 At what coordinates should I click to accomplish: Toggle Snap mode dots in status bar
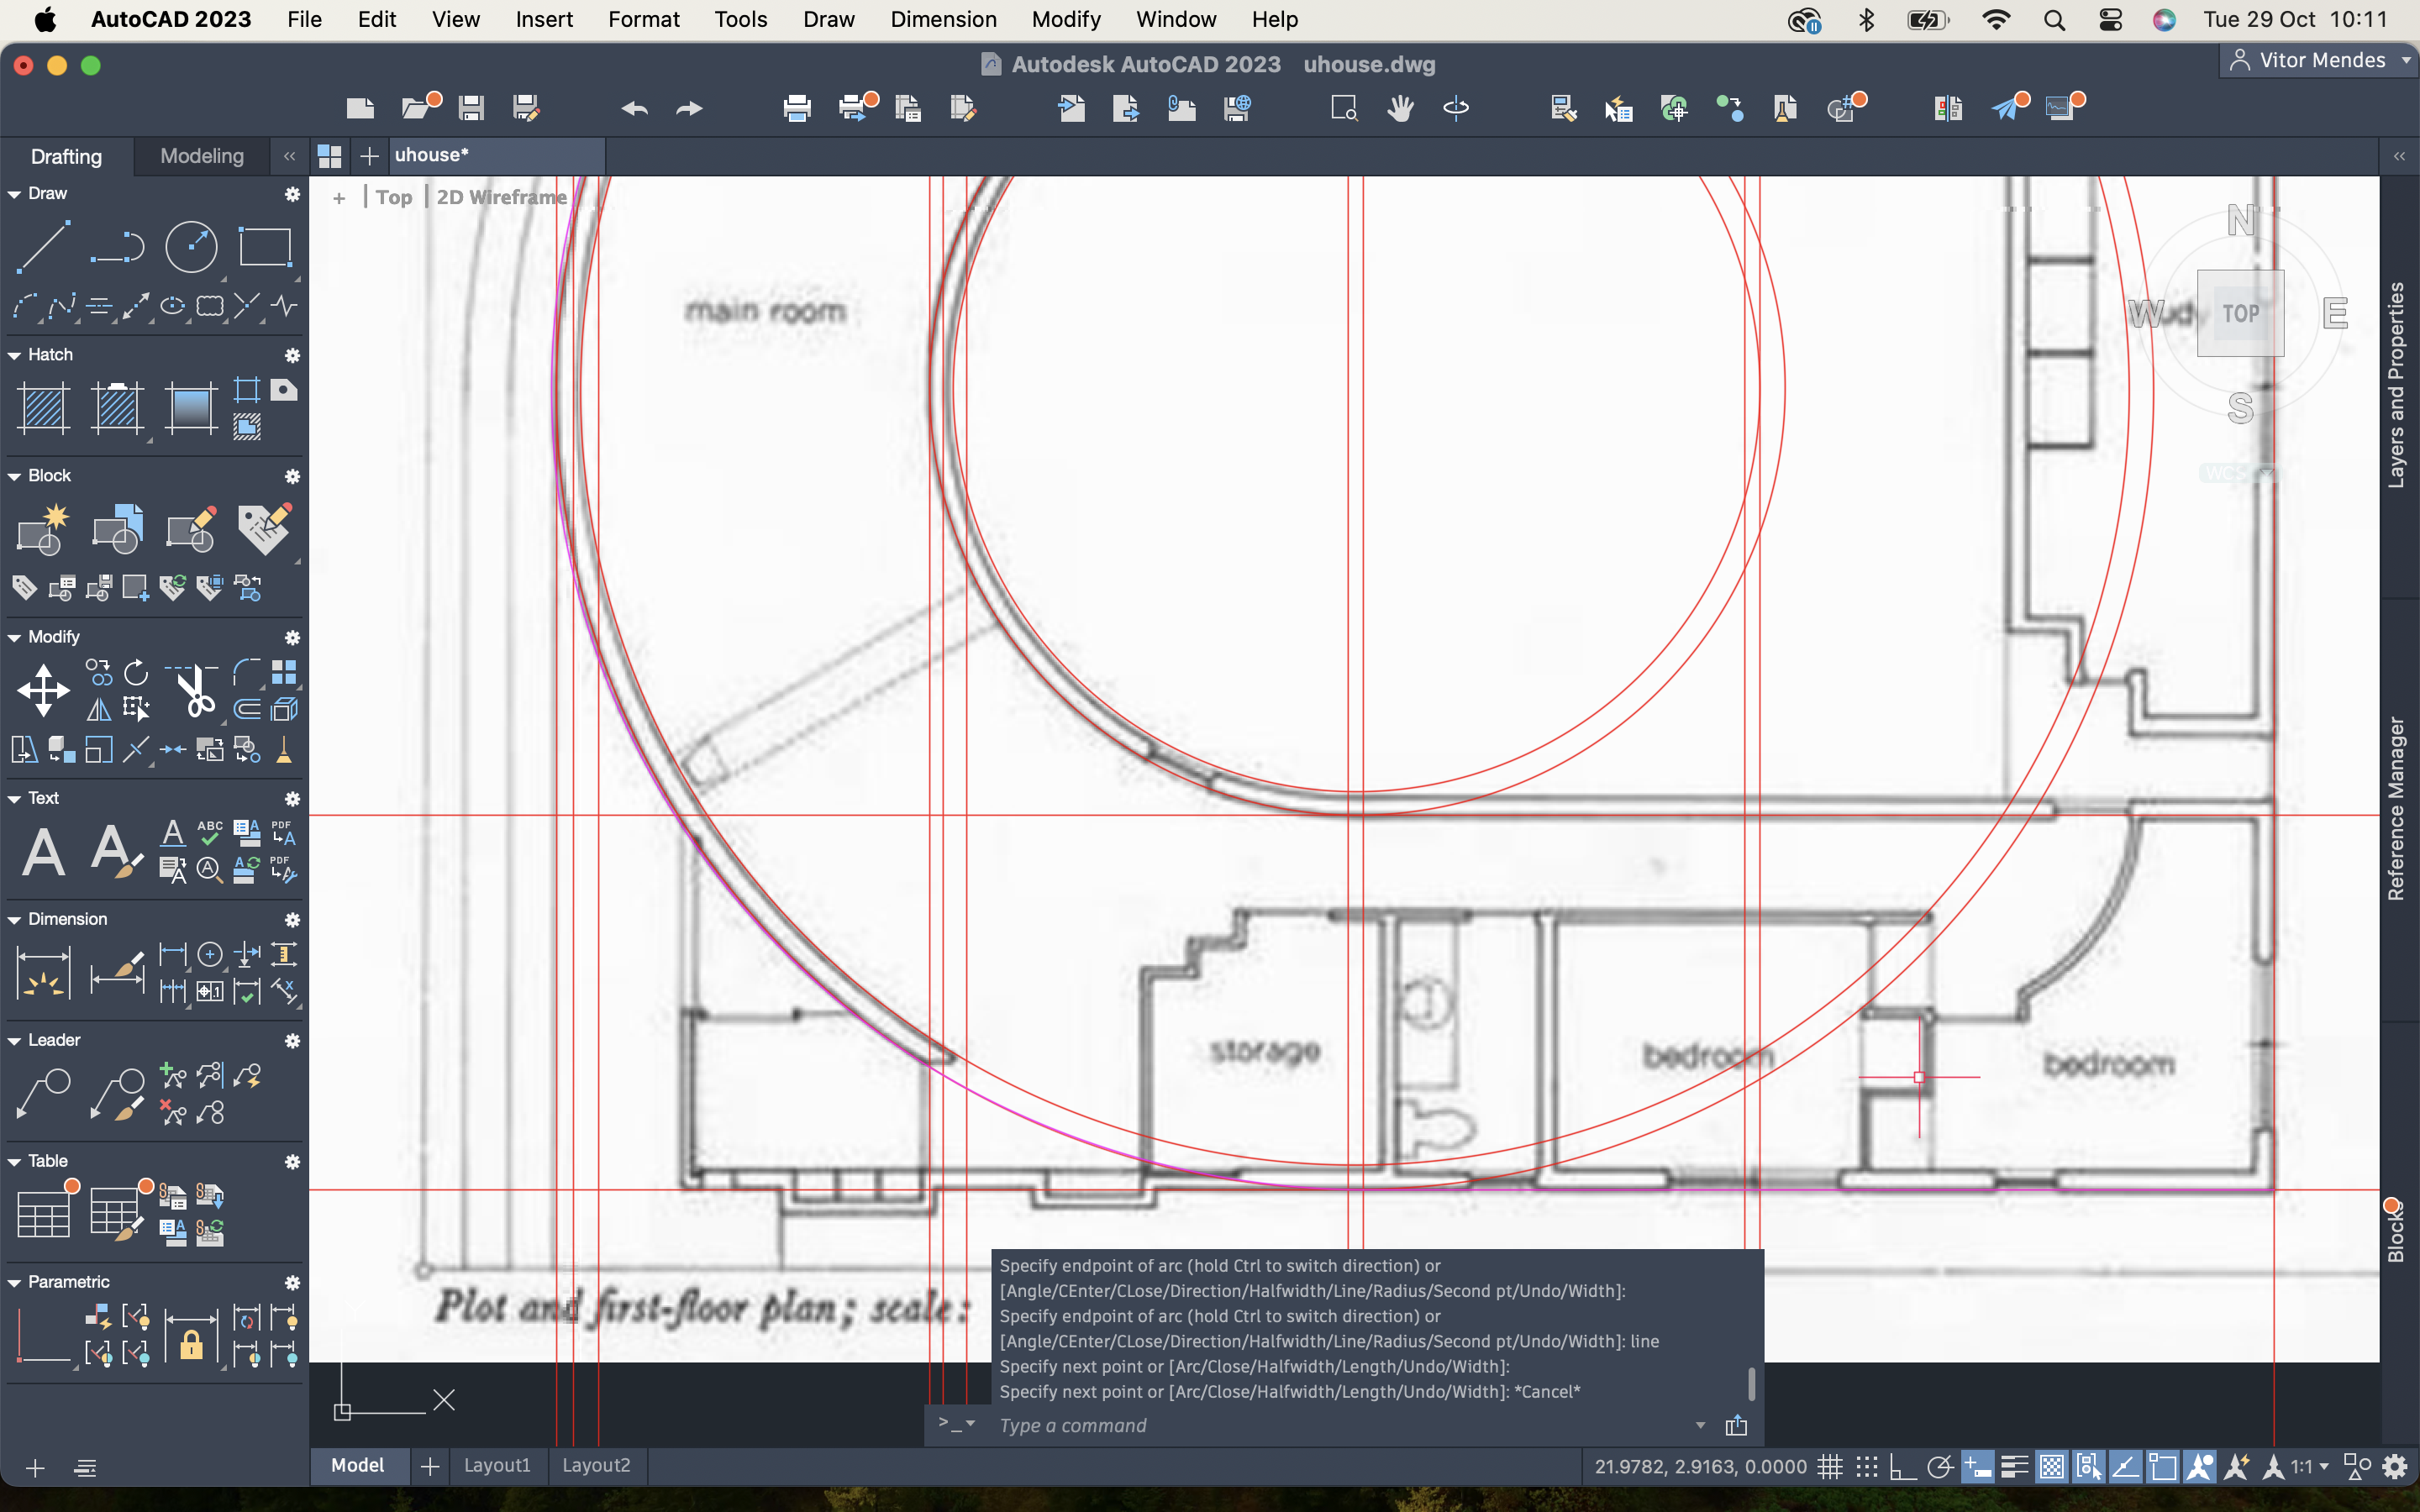pos(1866,1466)
